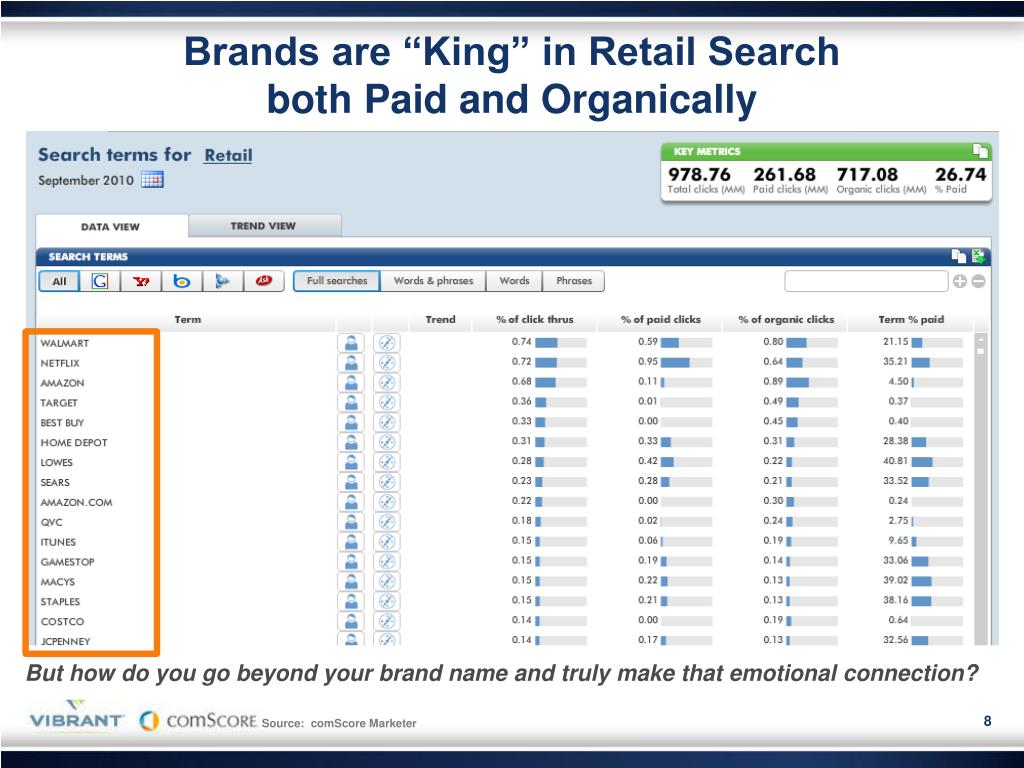Open demographic profile icon for QVC

click(x=351, y=522)
